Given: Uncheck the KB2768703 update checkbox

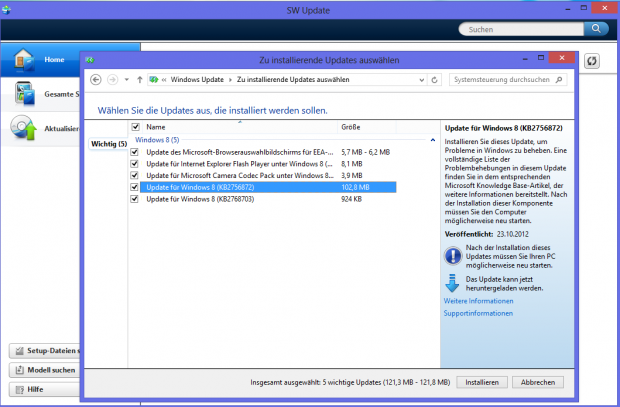Looking at the screenshot, I should pyautogui.click(x=134, y=199).
